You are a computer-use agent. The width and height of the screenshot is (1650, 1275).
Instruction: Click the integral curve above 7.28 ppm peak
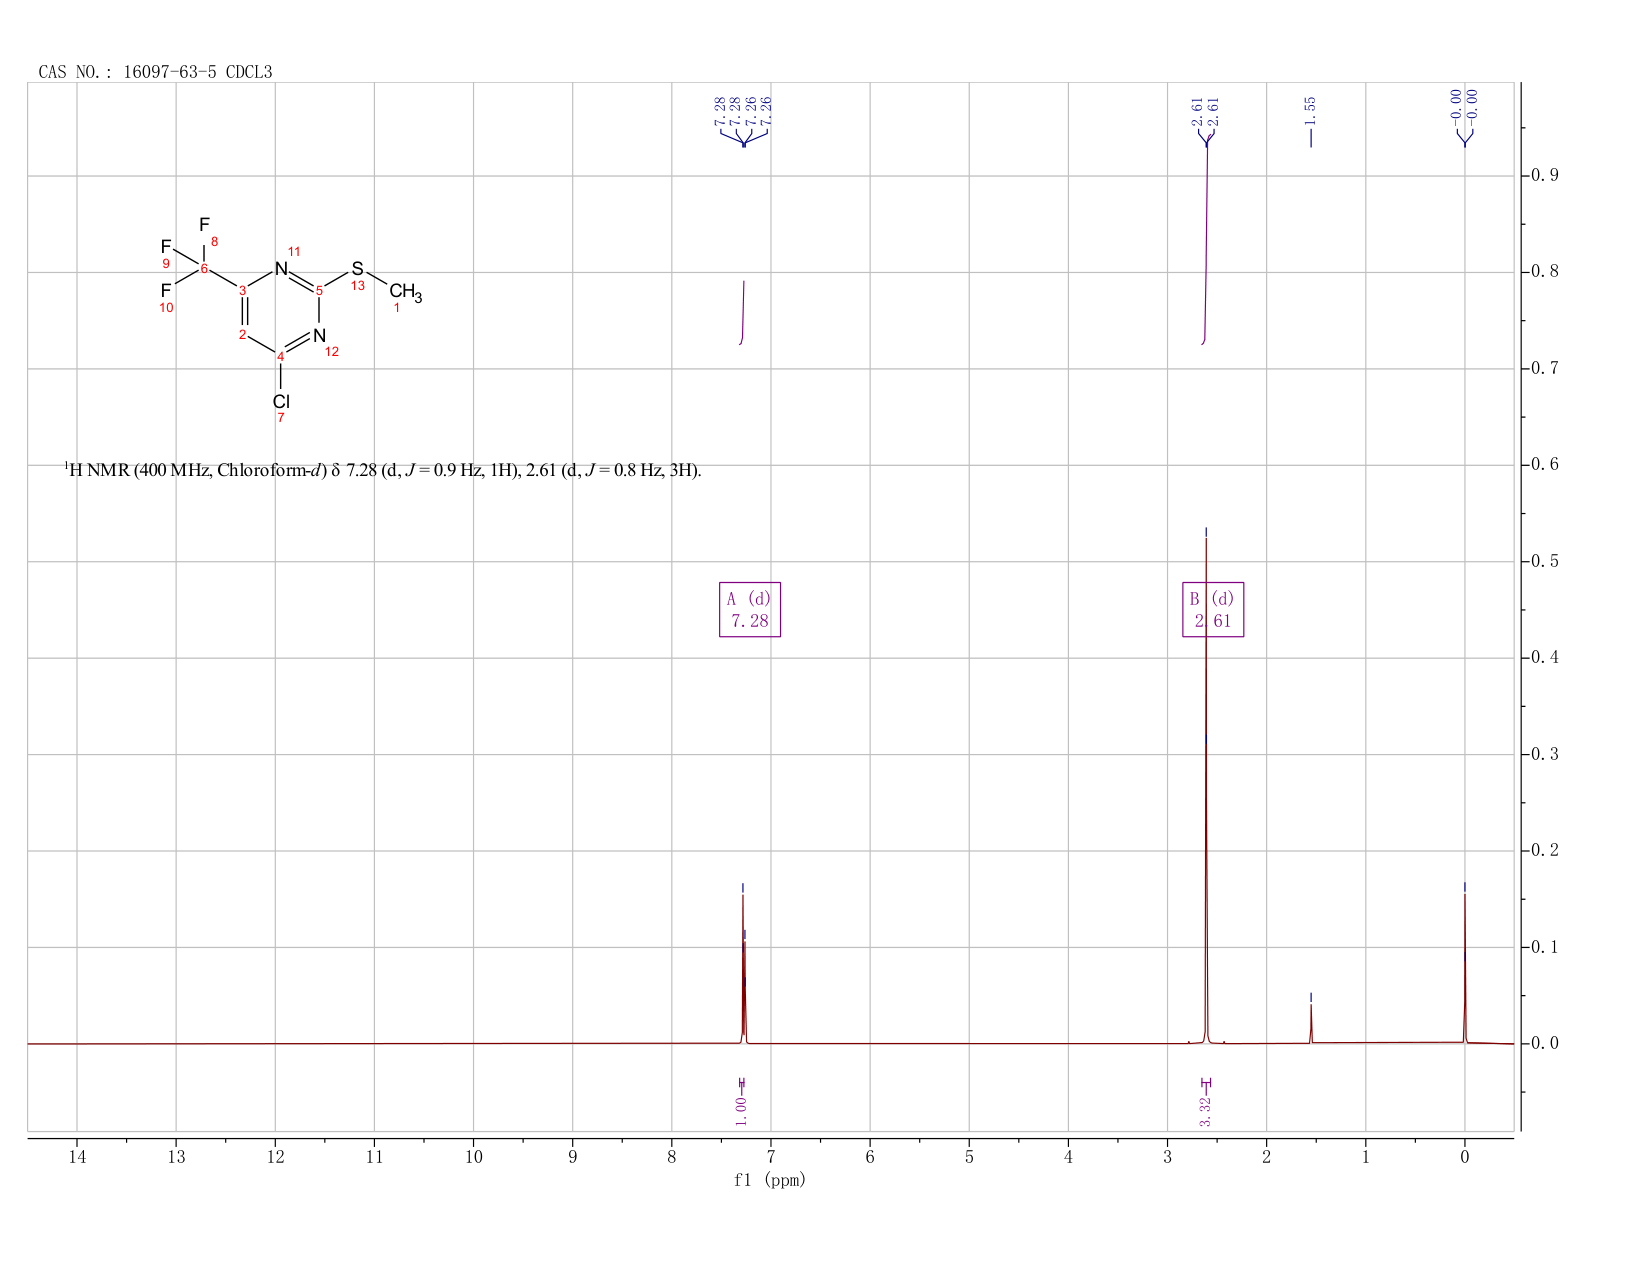pyautogui.click(x=742, y=313)
